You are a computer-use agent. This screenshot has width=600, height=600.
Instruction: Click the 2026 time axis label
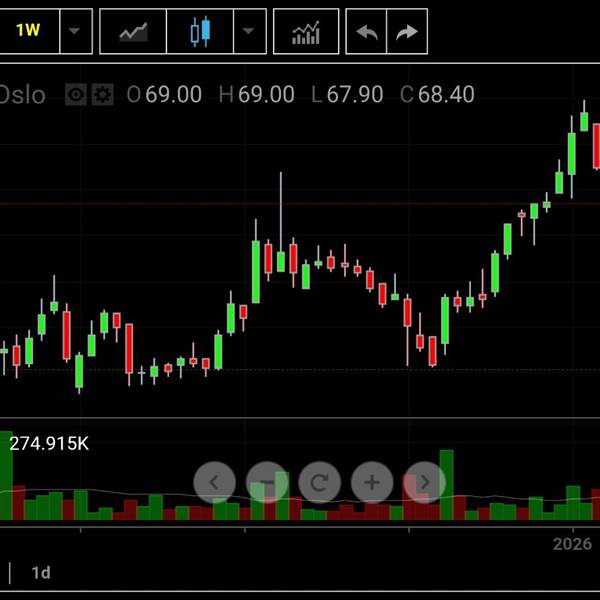[572, 544]
